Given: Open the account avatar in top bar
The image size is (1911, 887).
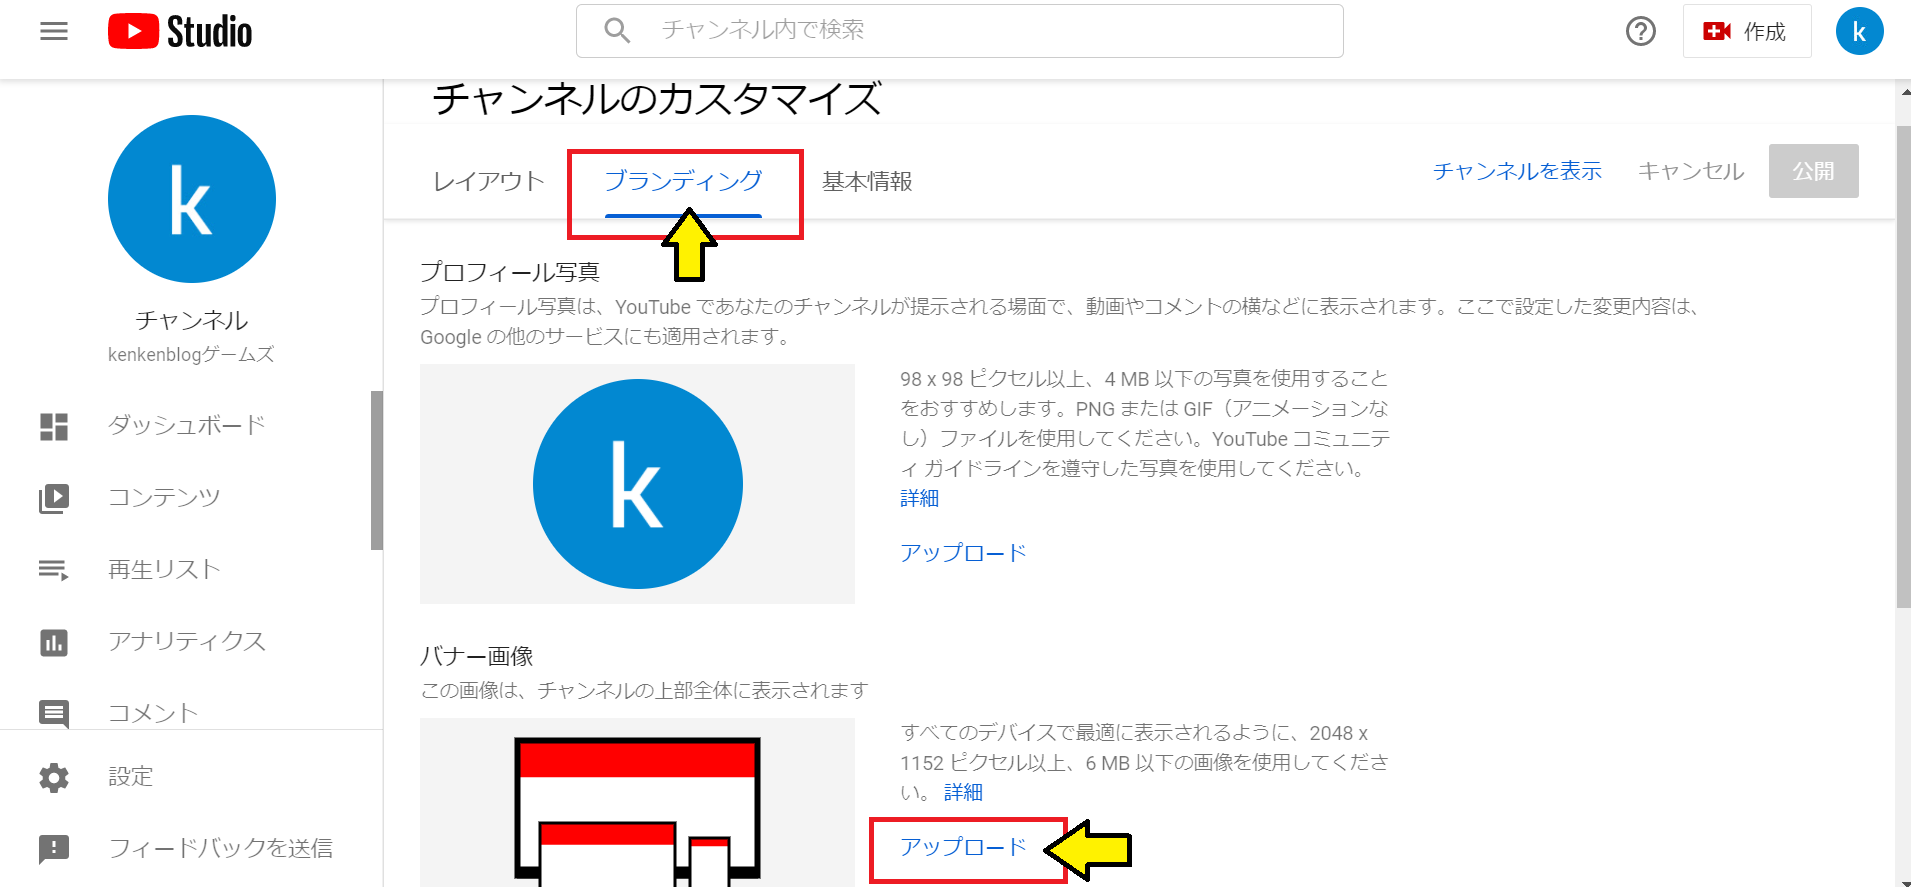Looking at the screenshot, I should 1859,31.
